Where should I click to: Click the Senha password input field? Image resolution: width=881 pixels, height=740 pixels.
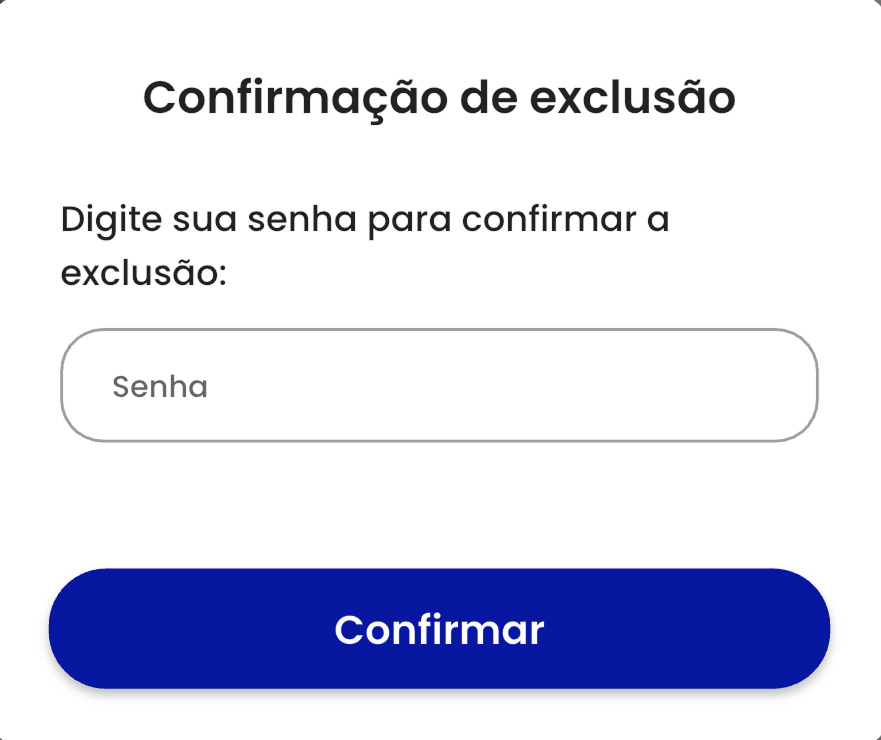(x=440, y=385)
